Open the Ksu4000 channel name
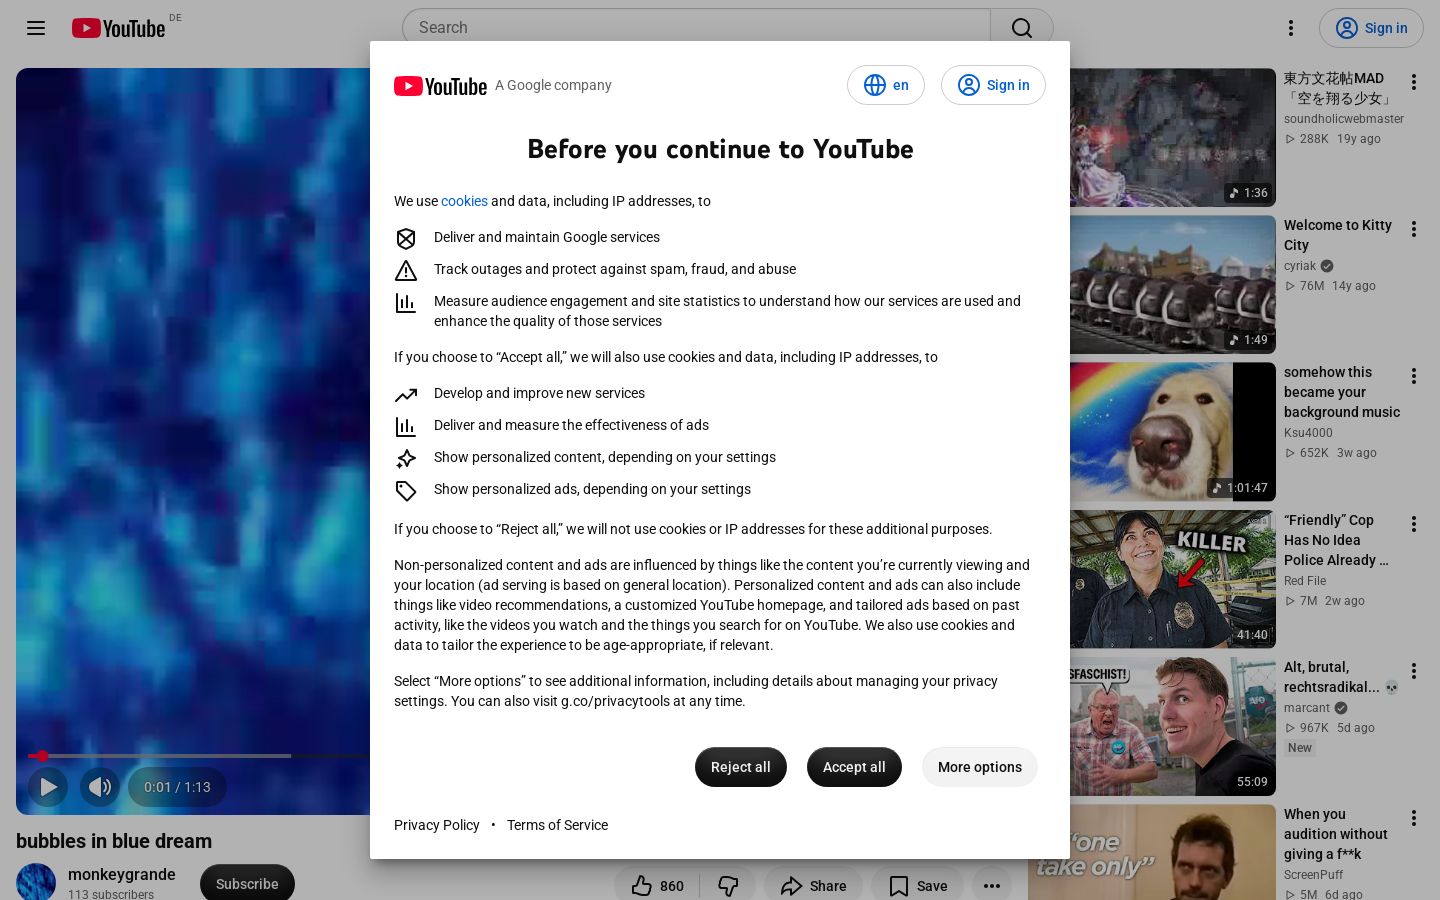Image resolution: width=1440 pixels, height=900 pixels. point(1308,433)
